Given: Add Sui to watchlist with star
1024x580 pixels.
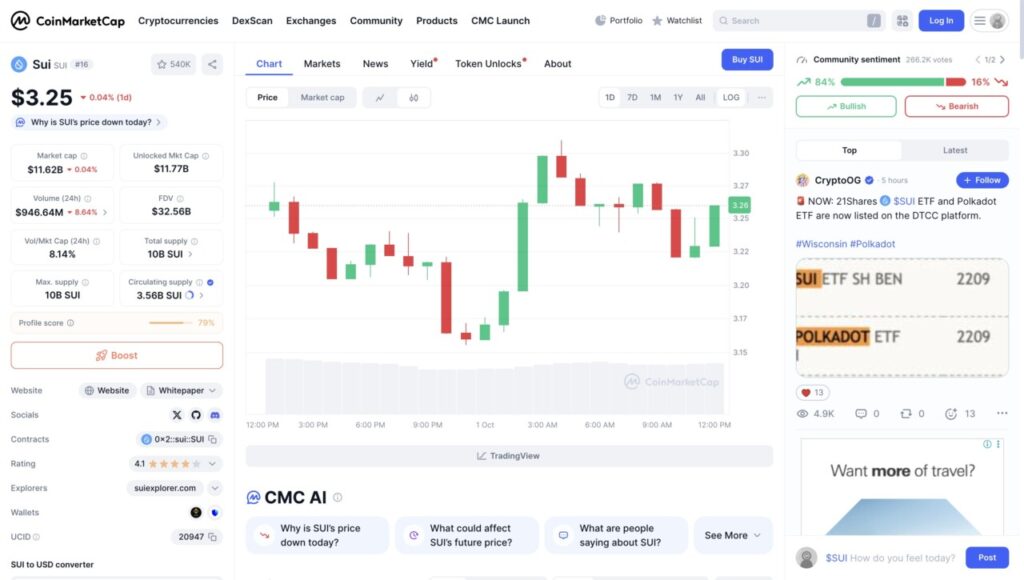Looking at the screenshot, I should coord(174,64).
